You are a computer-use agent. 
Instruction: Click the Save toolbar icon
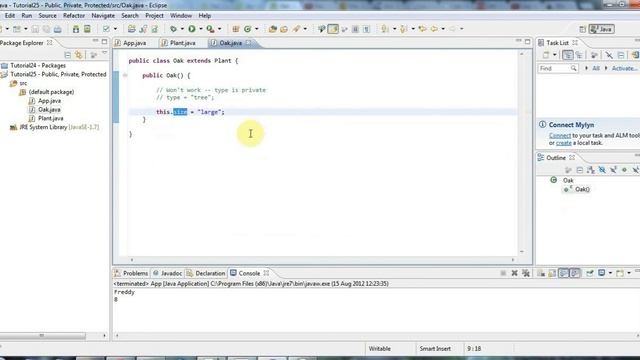(35, 29)
